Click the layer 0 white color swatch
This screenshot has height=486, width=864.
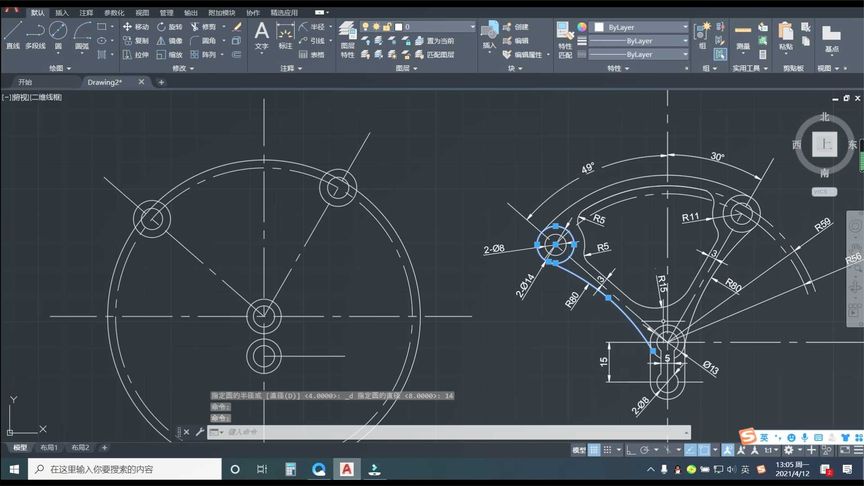(398, 26)
